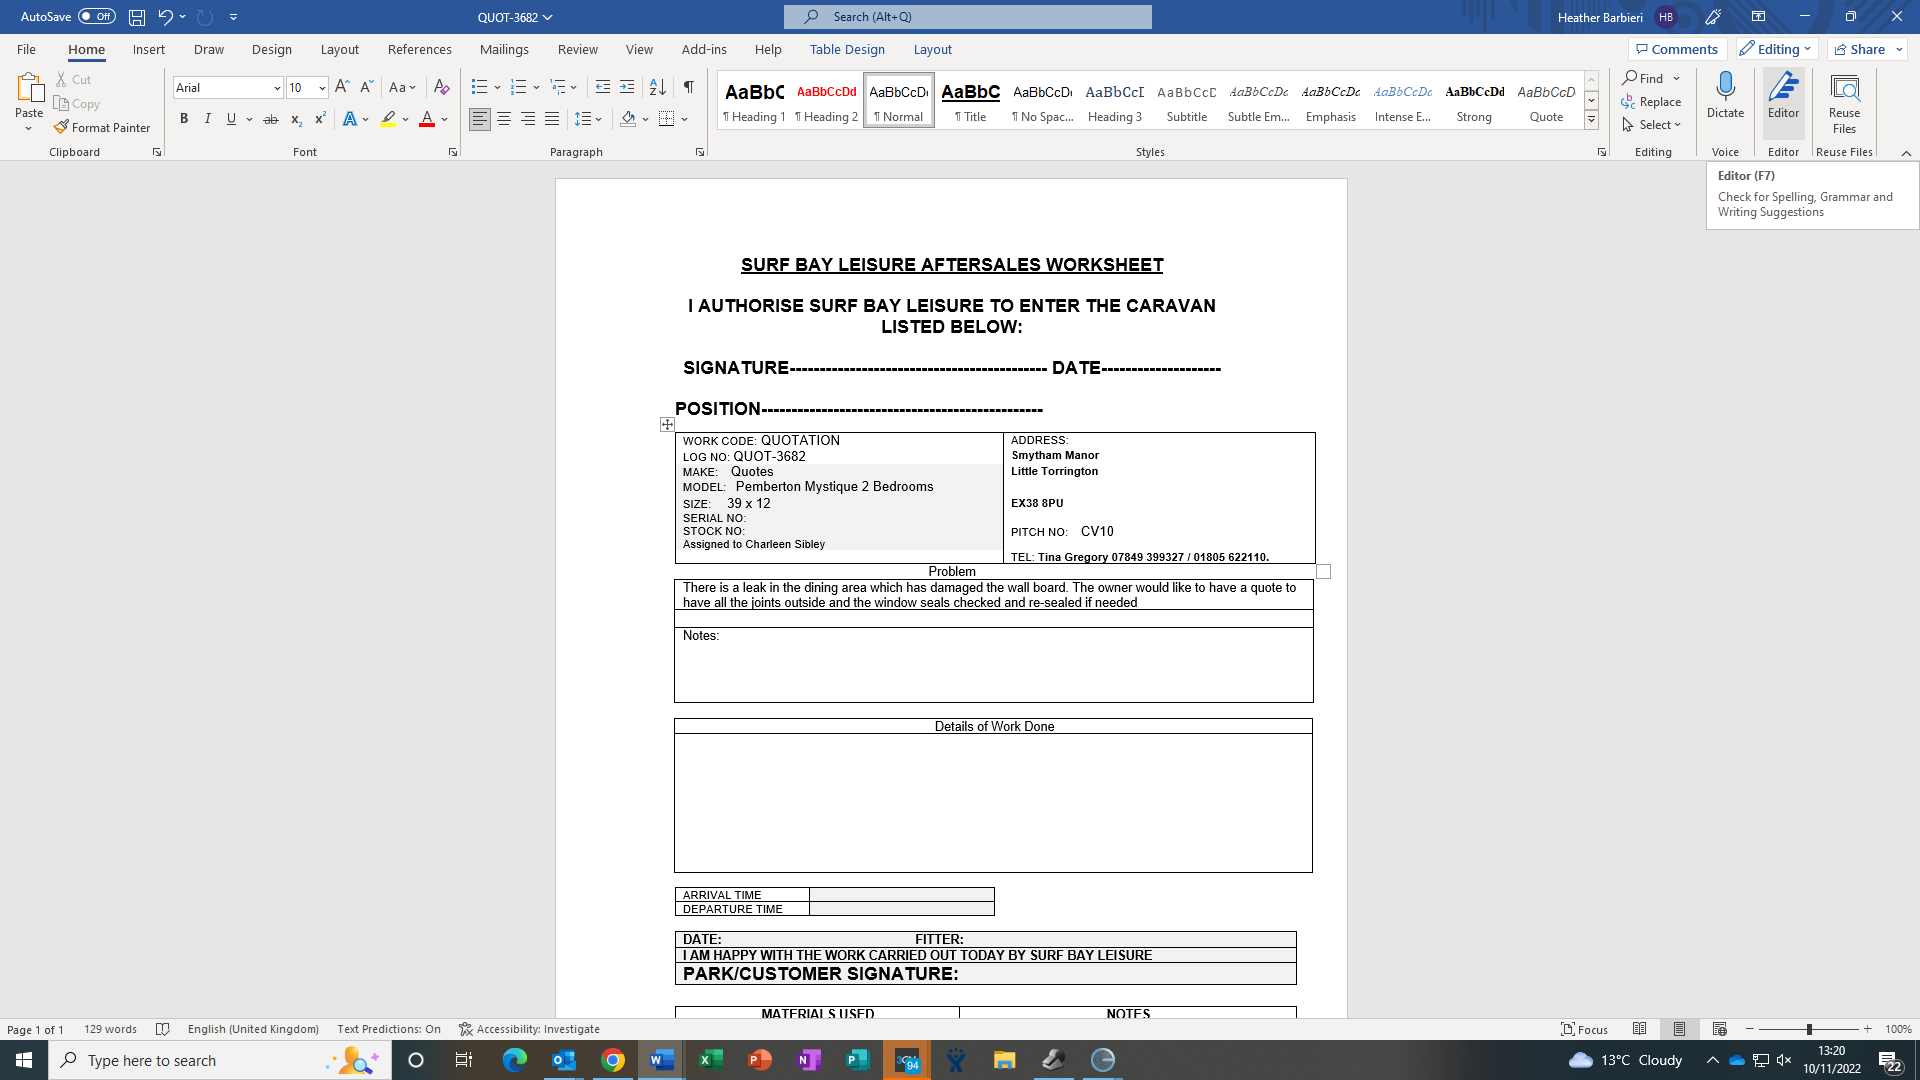
Task: Expand the Styles gallery more arrow
Action: click(1591, 121)
